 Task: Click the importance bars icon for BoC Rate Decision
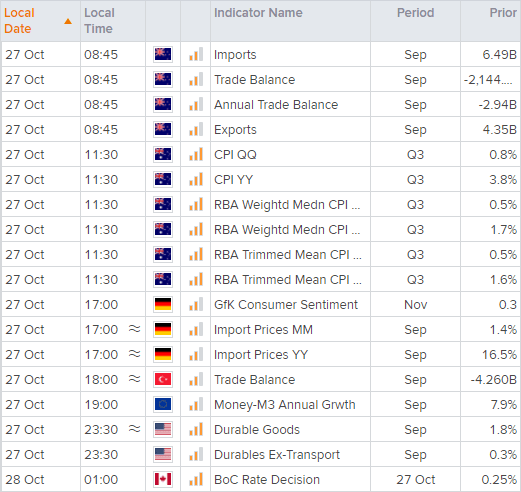click(196, 479)
